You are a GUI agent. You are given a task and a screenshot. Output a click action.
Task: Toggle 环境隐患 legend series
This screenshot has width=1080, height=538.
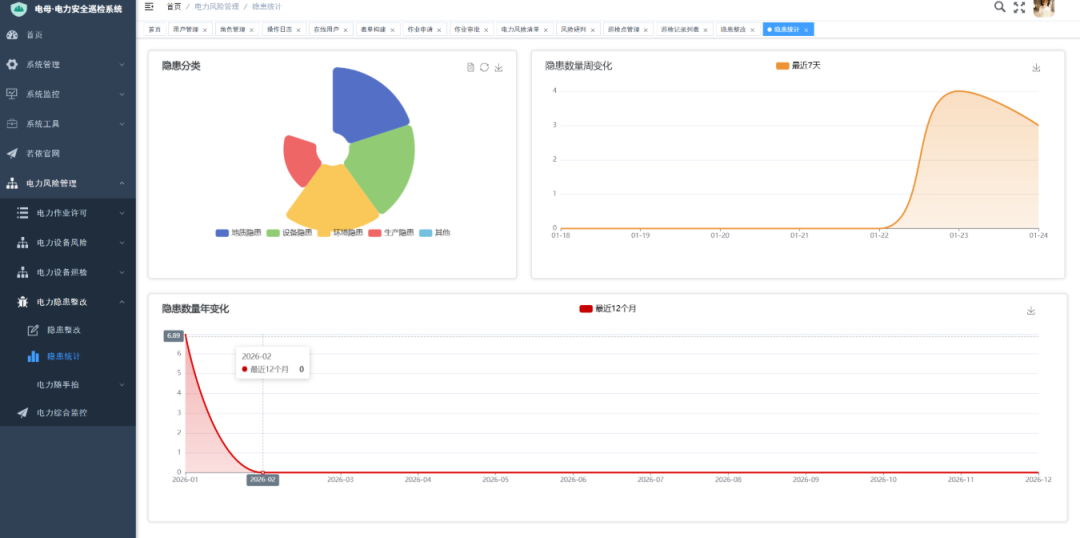coord(340,233)
